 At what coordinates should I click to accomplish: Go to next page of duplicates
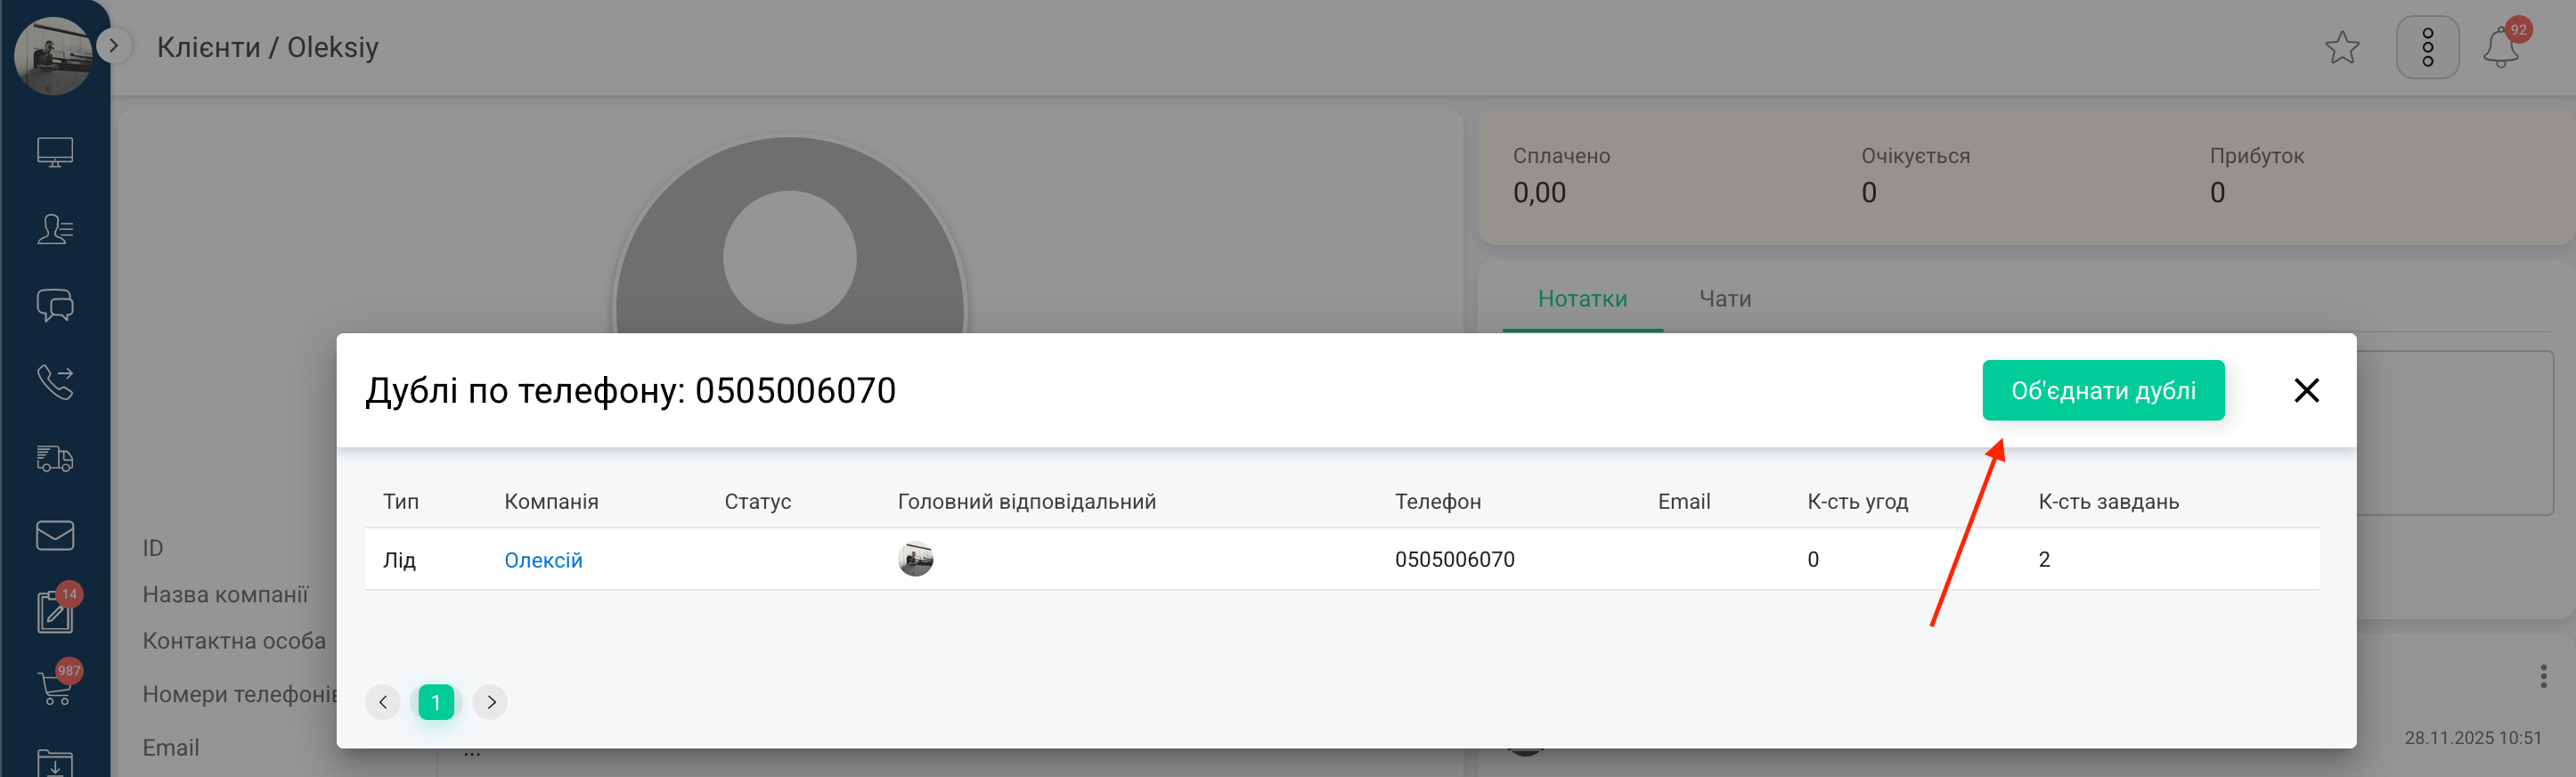click(490, 702)
